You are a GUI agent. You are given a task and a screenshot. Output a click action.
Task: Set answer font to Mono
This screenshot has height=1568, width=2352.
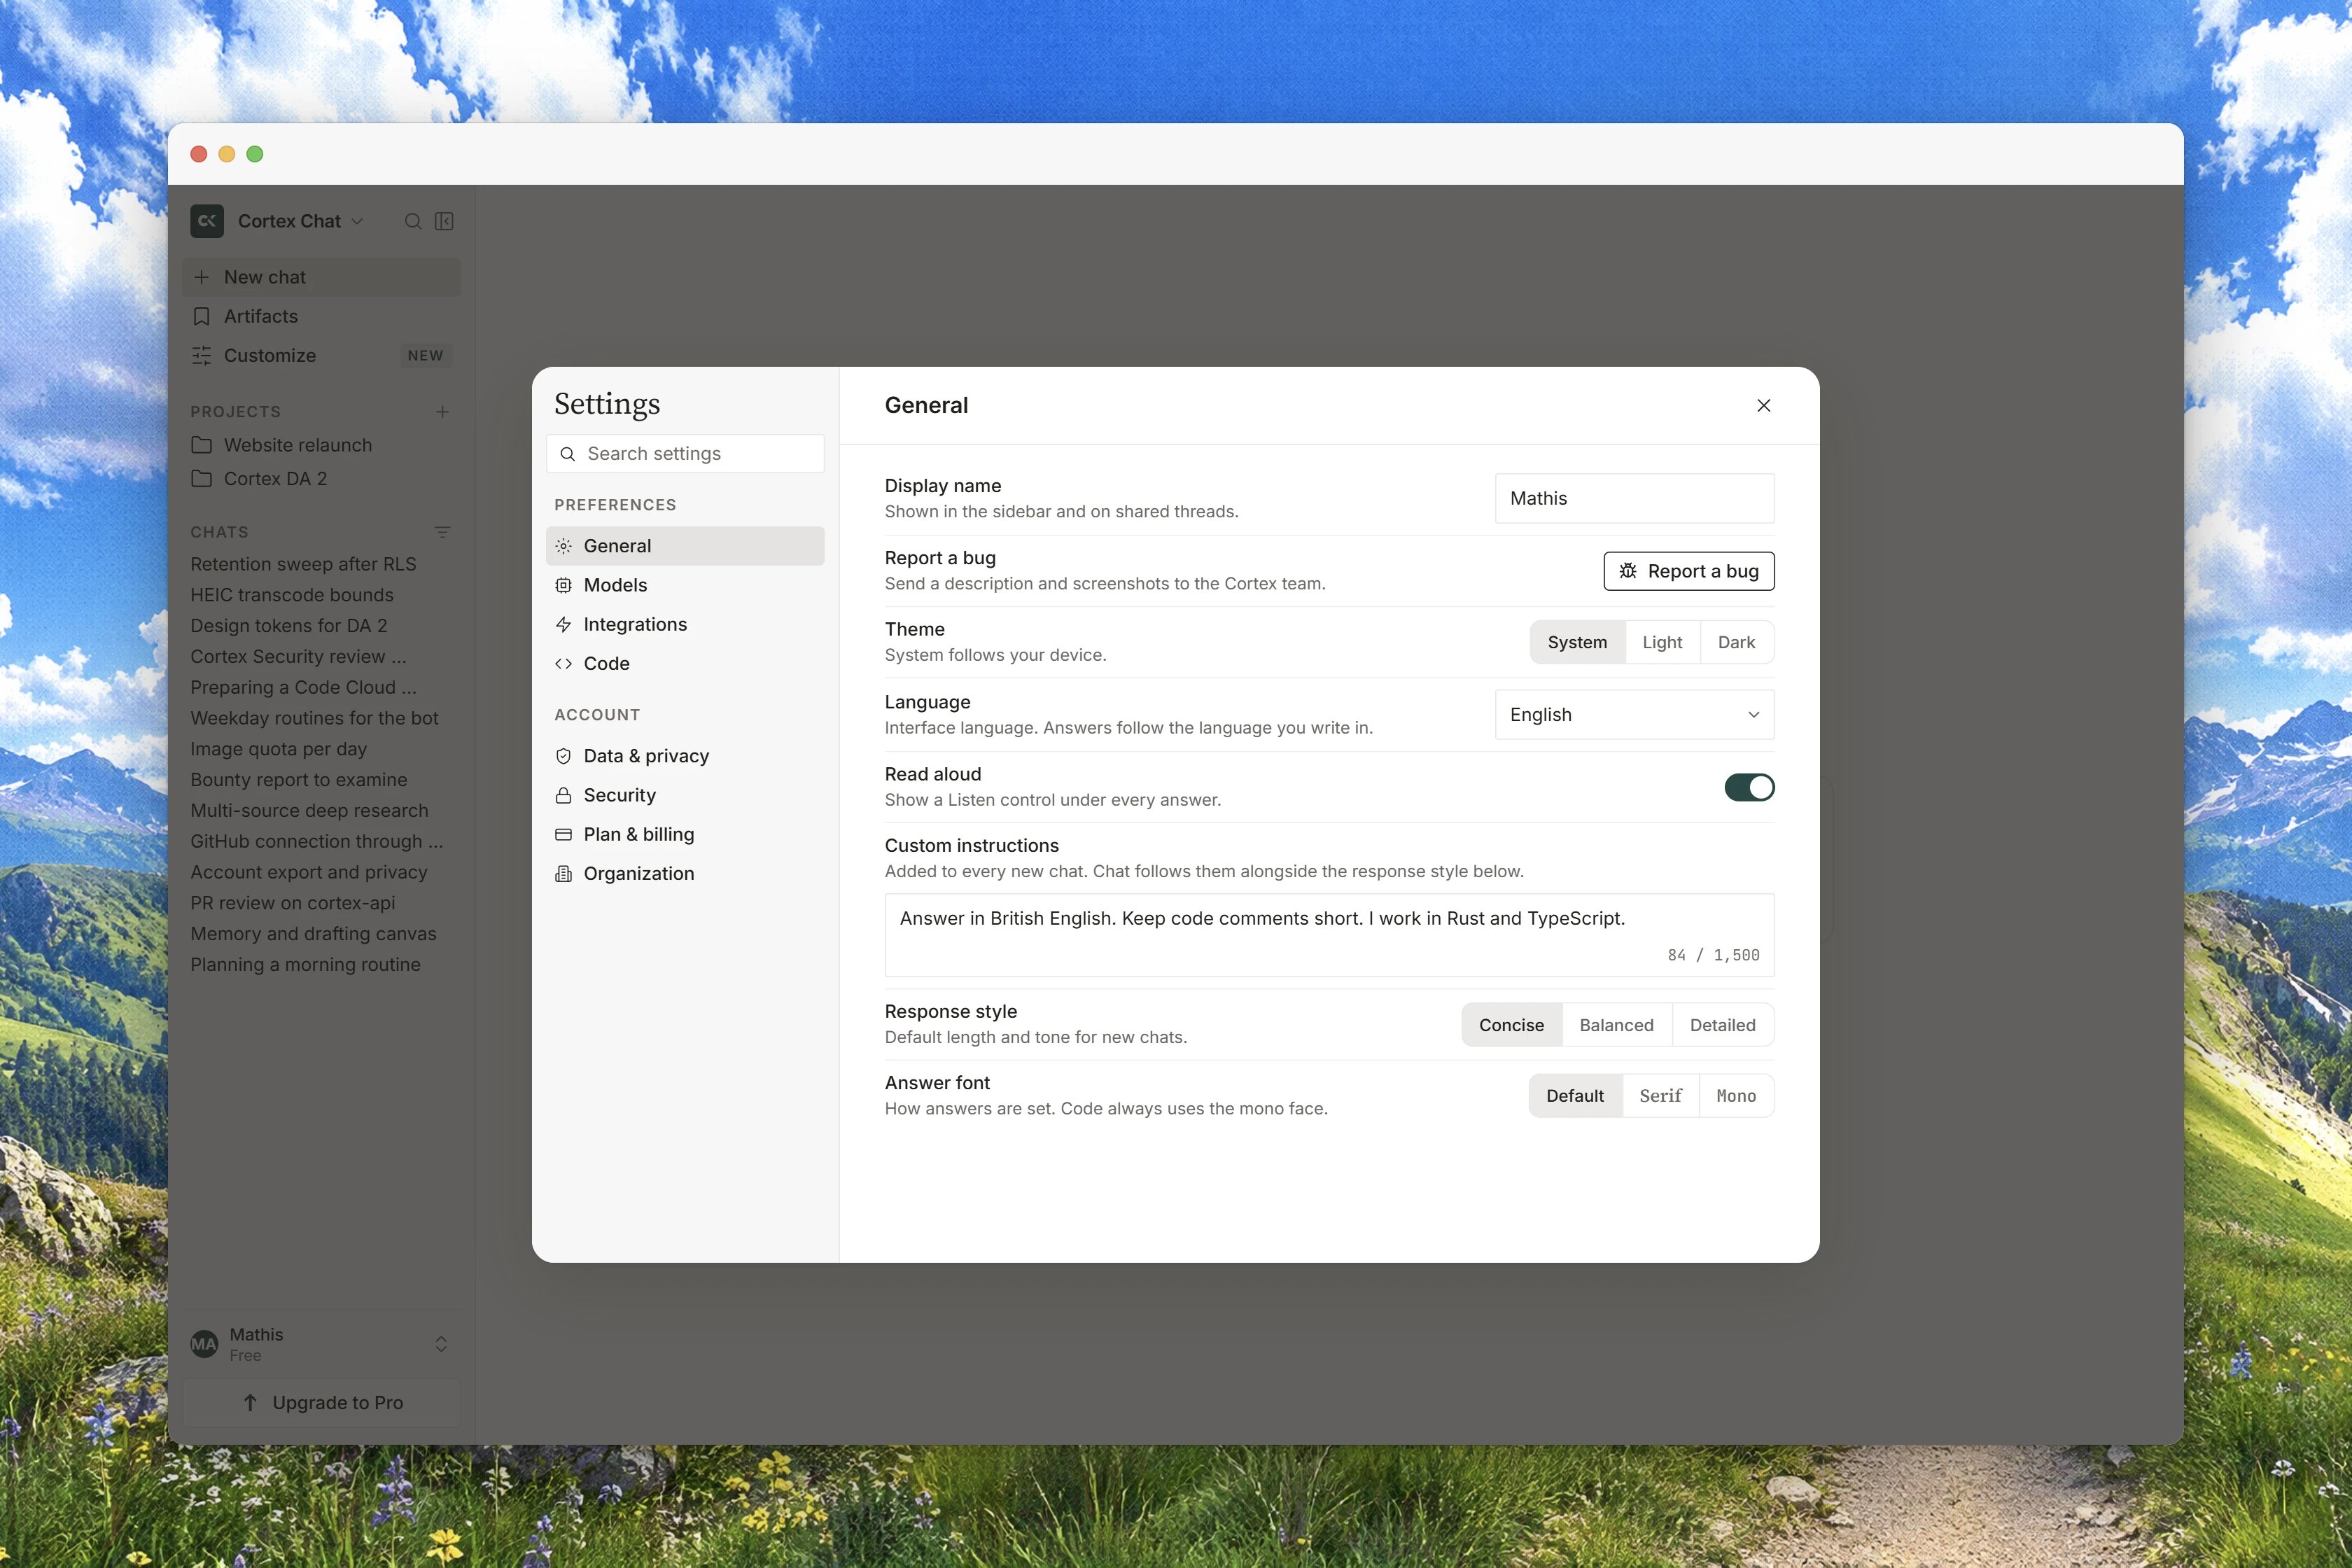pyautogui.click(x=1736, y=1096)
